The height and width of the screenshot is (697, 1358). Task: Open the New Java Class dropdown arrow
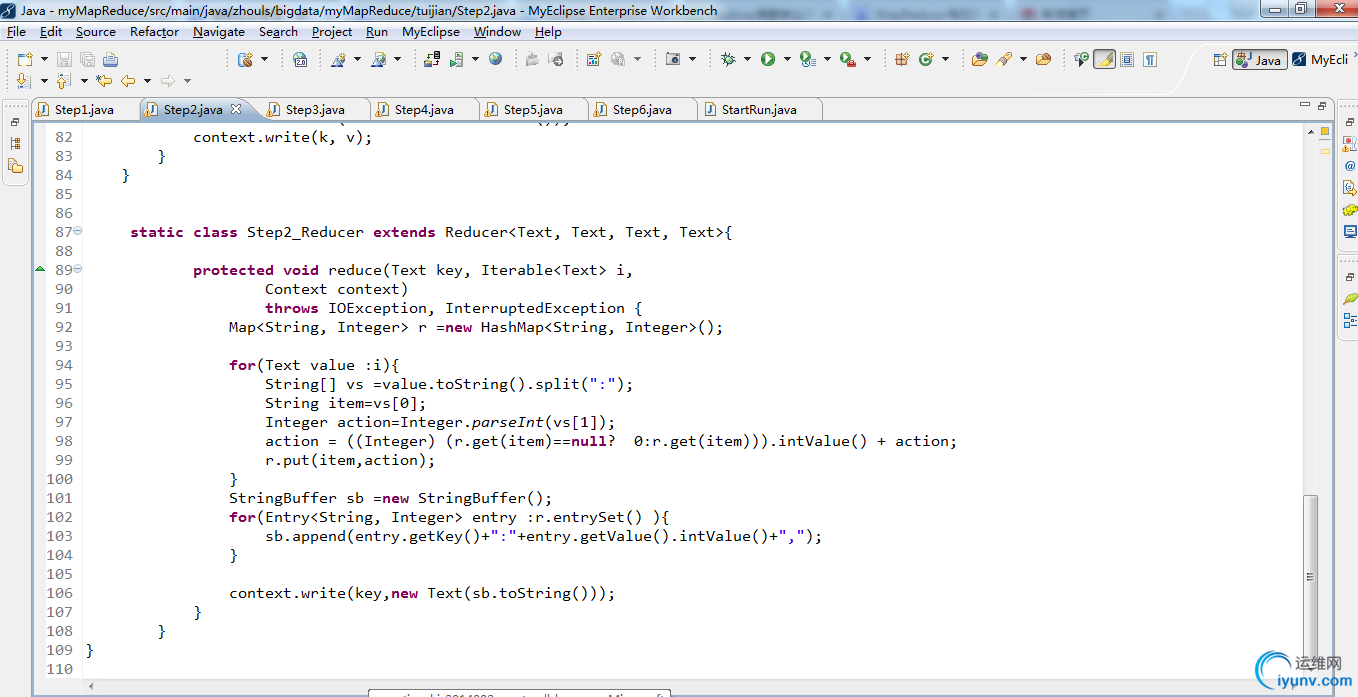point(946,59)
